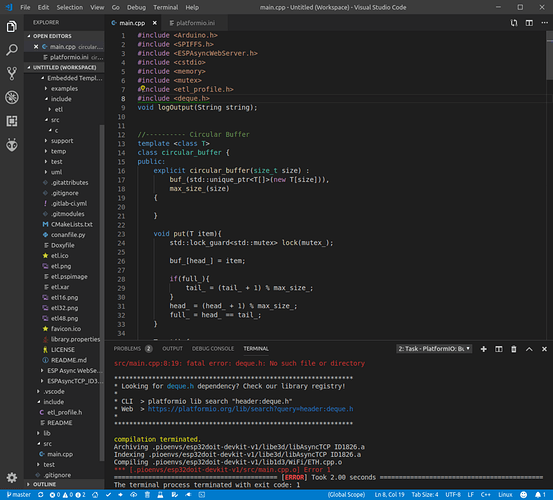Run PlatformIO Test flask icon

point(160,495)
